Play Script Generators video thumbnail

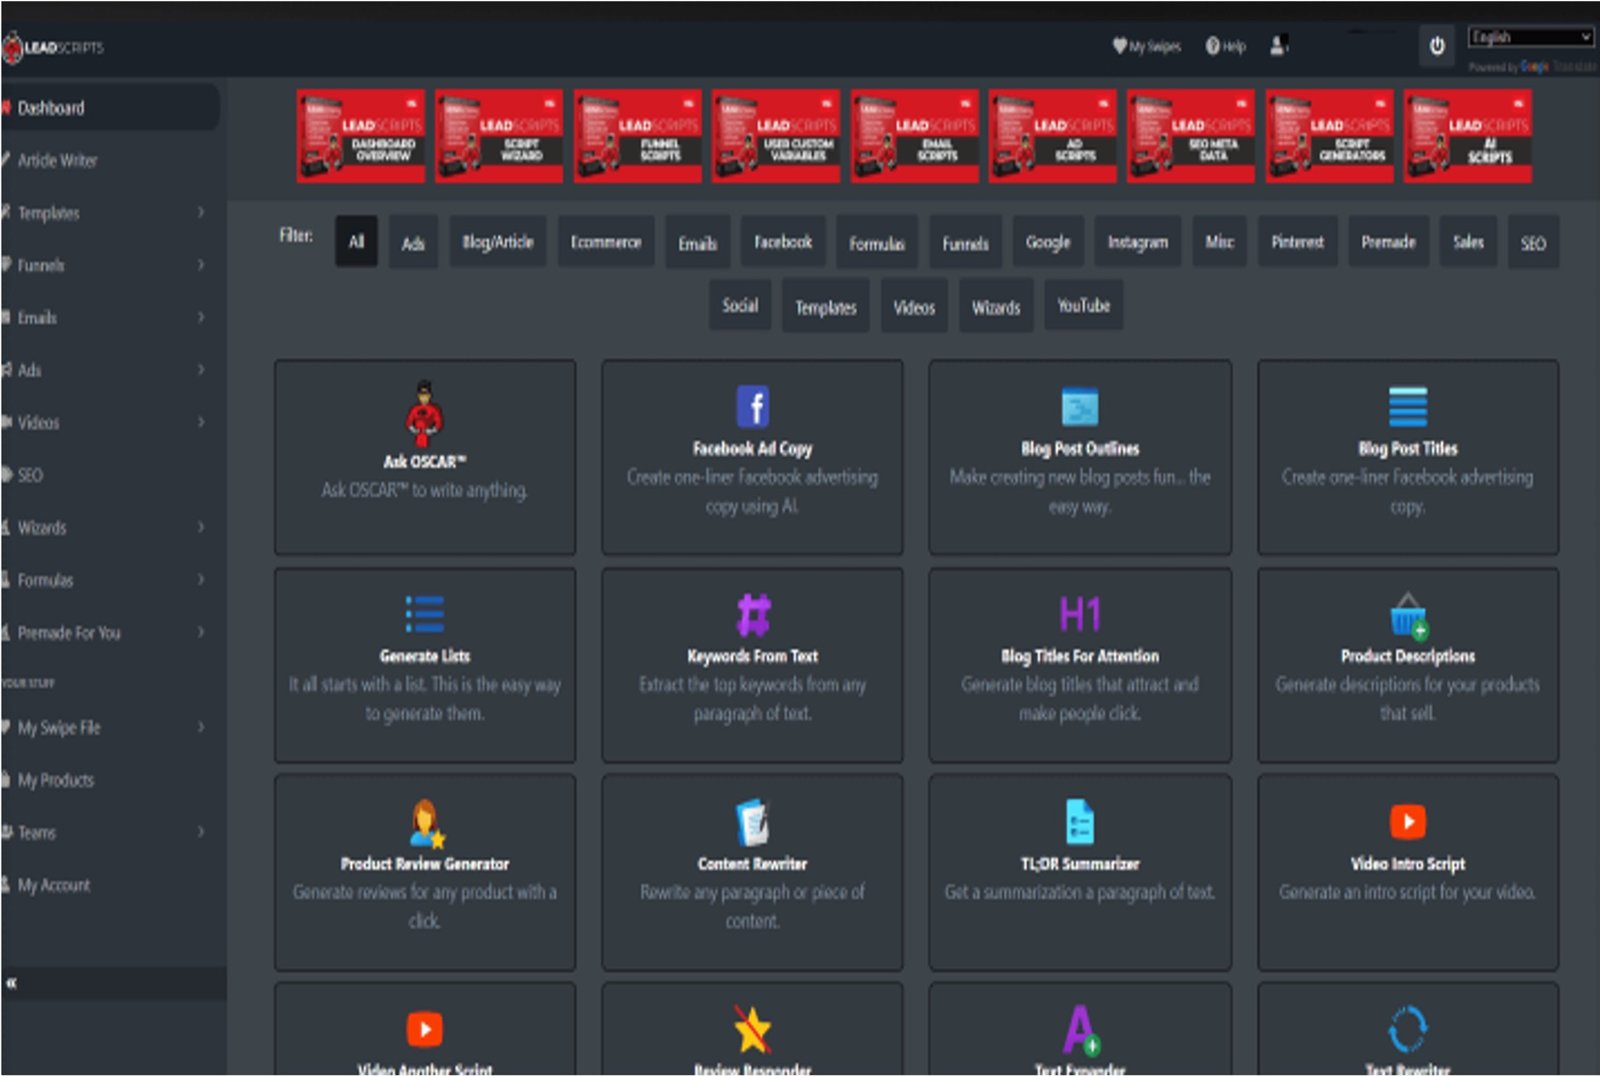pyautogui.click(x=1330, y=136)
